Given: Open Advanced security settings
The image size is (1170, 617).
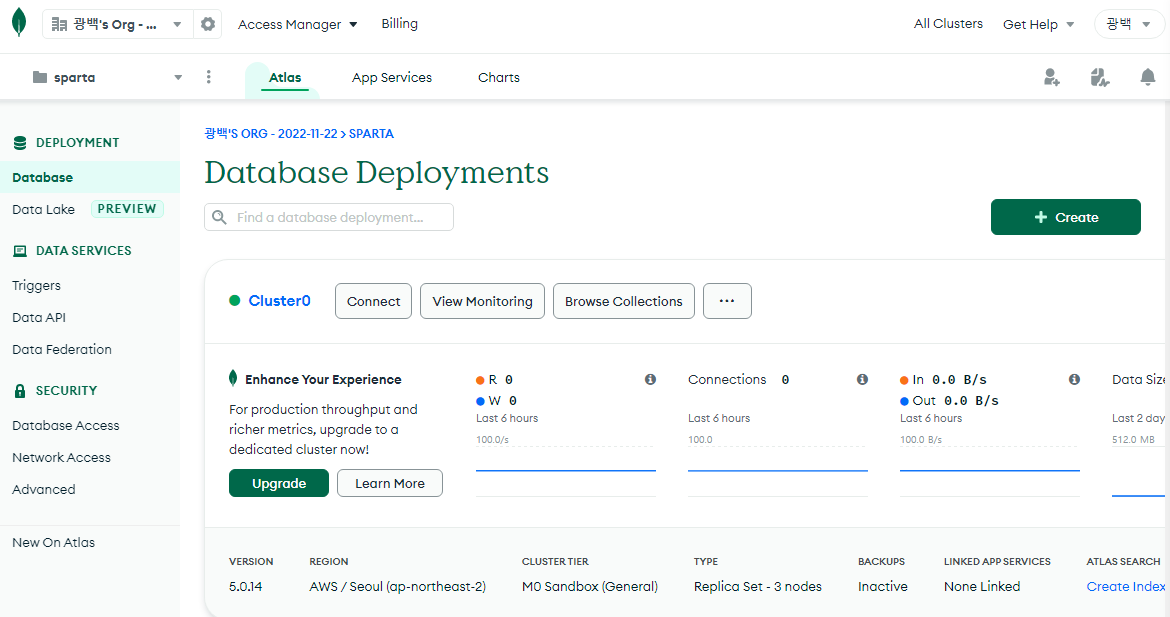Looking at the screenshot, I should 43,489.
